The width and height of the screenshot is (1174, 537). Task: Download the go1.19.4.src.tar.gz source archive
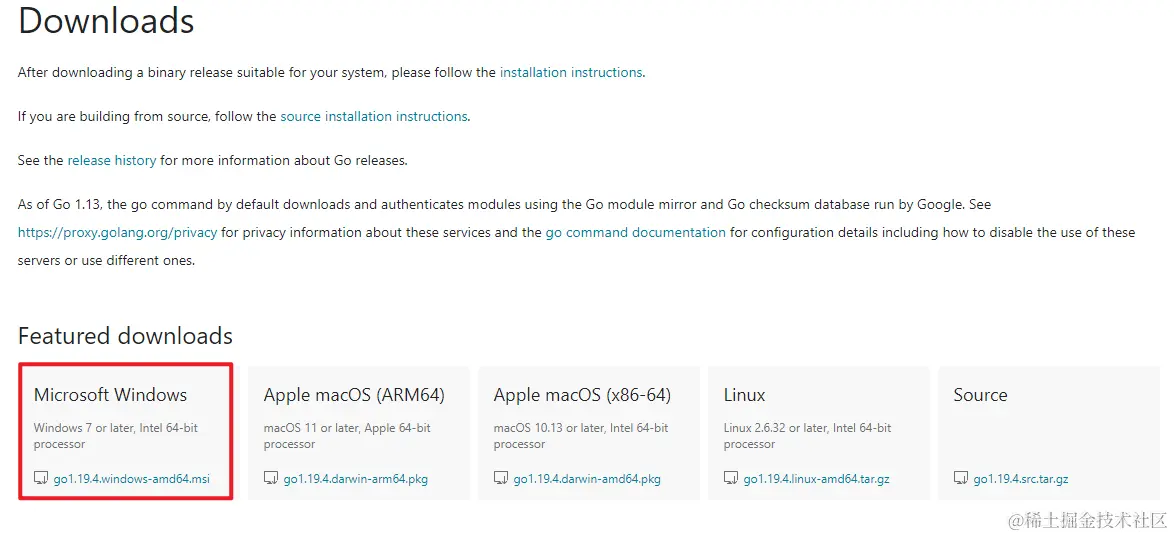pos(1021,479)
